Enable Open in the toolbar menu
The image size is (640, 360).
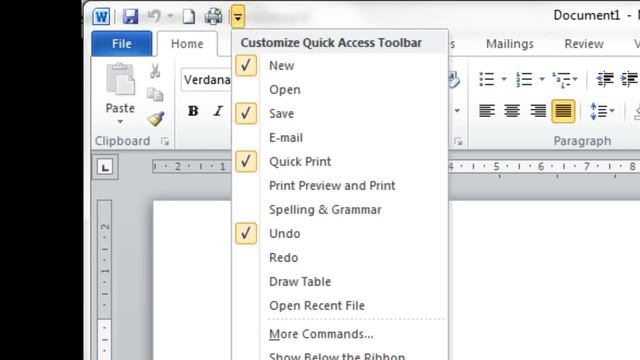pos(340,90)
